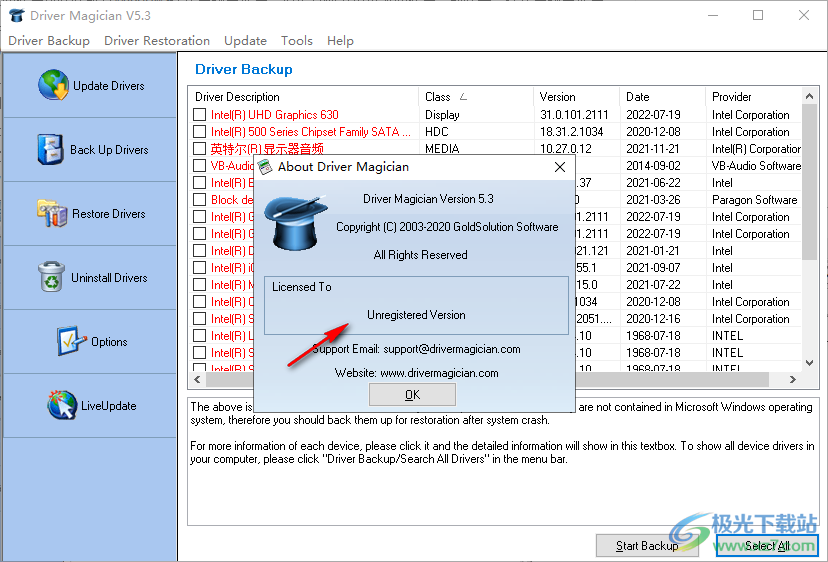Tick the checkbox in the 2021-01-21 row
The image size is (828, 562).
click(200, 250)
